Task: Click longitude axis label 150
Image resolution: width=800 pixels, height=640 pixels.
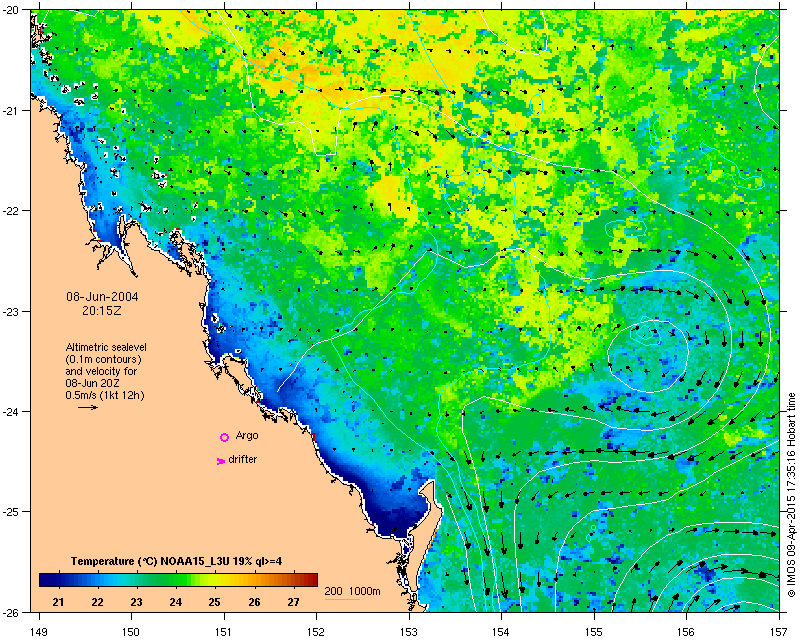Action: [x=131, y=632]
